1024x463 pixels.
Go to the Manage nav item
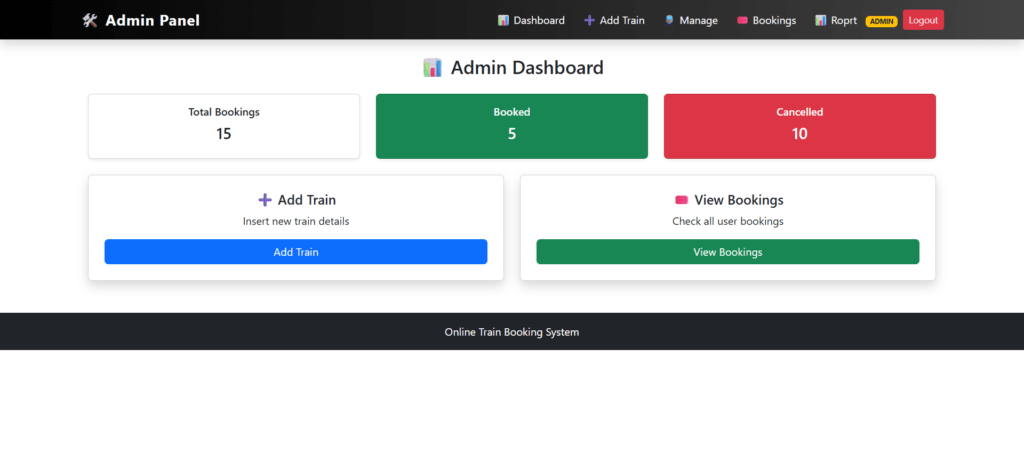[x=691, y=20]
